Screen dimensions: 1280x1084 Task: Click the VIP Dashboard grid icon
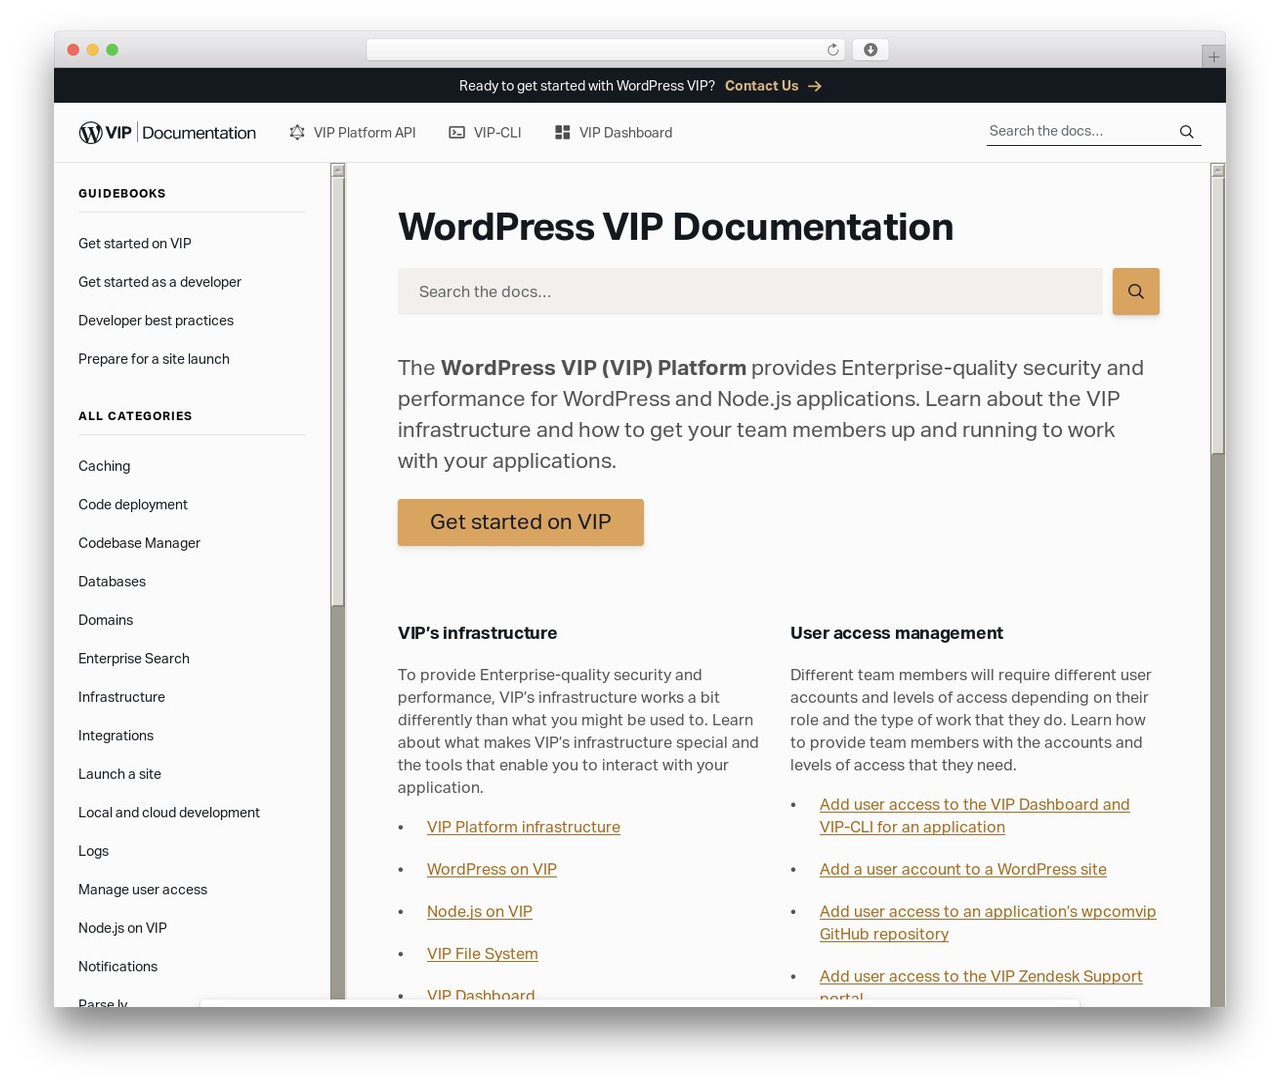(562, 132)
